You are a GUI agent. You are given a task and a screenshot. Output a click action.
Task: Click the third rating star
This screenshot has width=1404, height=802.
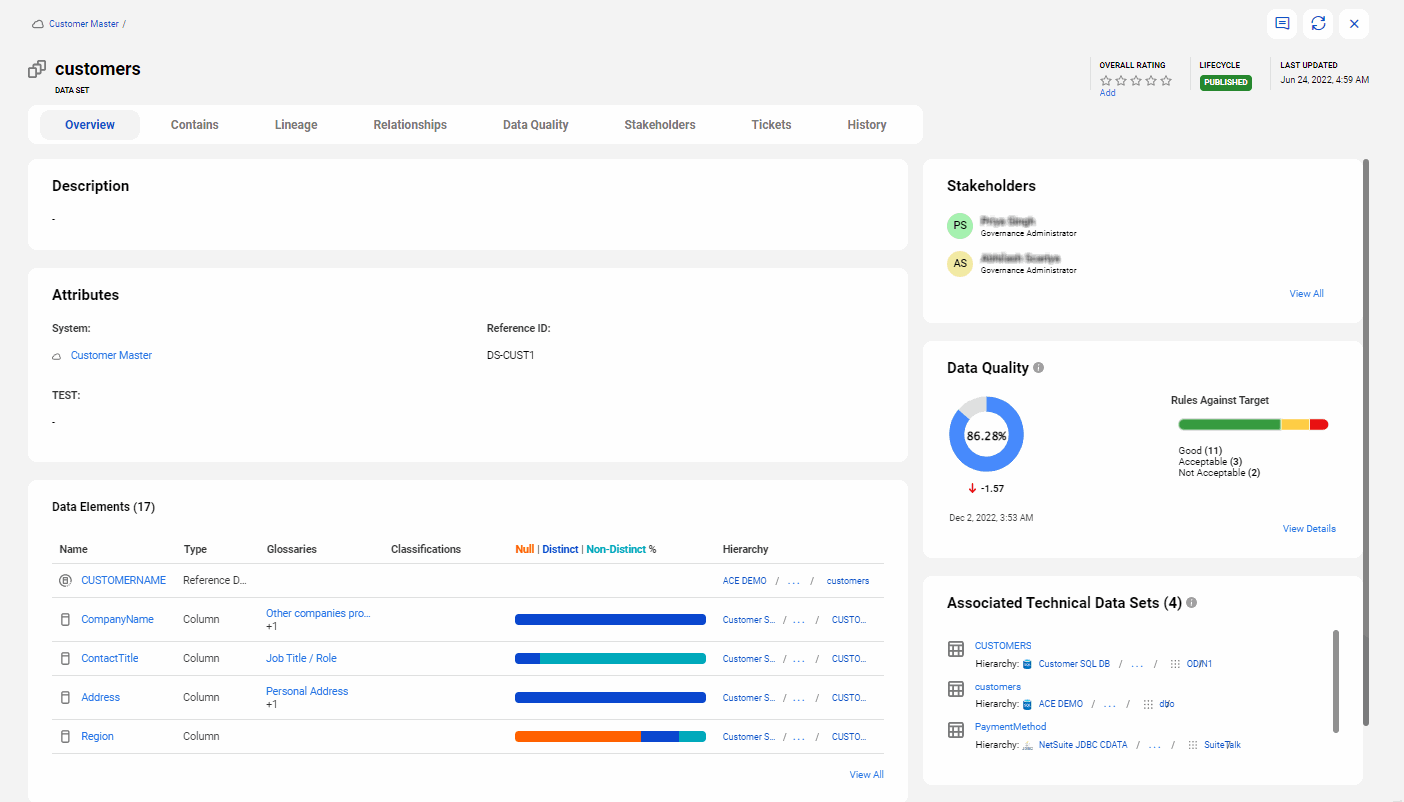point(1136,81)
